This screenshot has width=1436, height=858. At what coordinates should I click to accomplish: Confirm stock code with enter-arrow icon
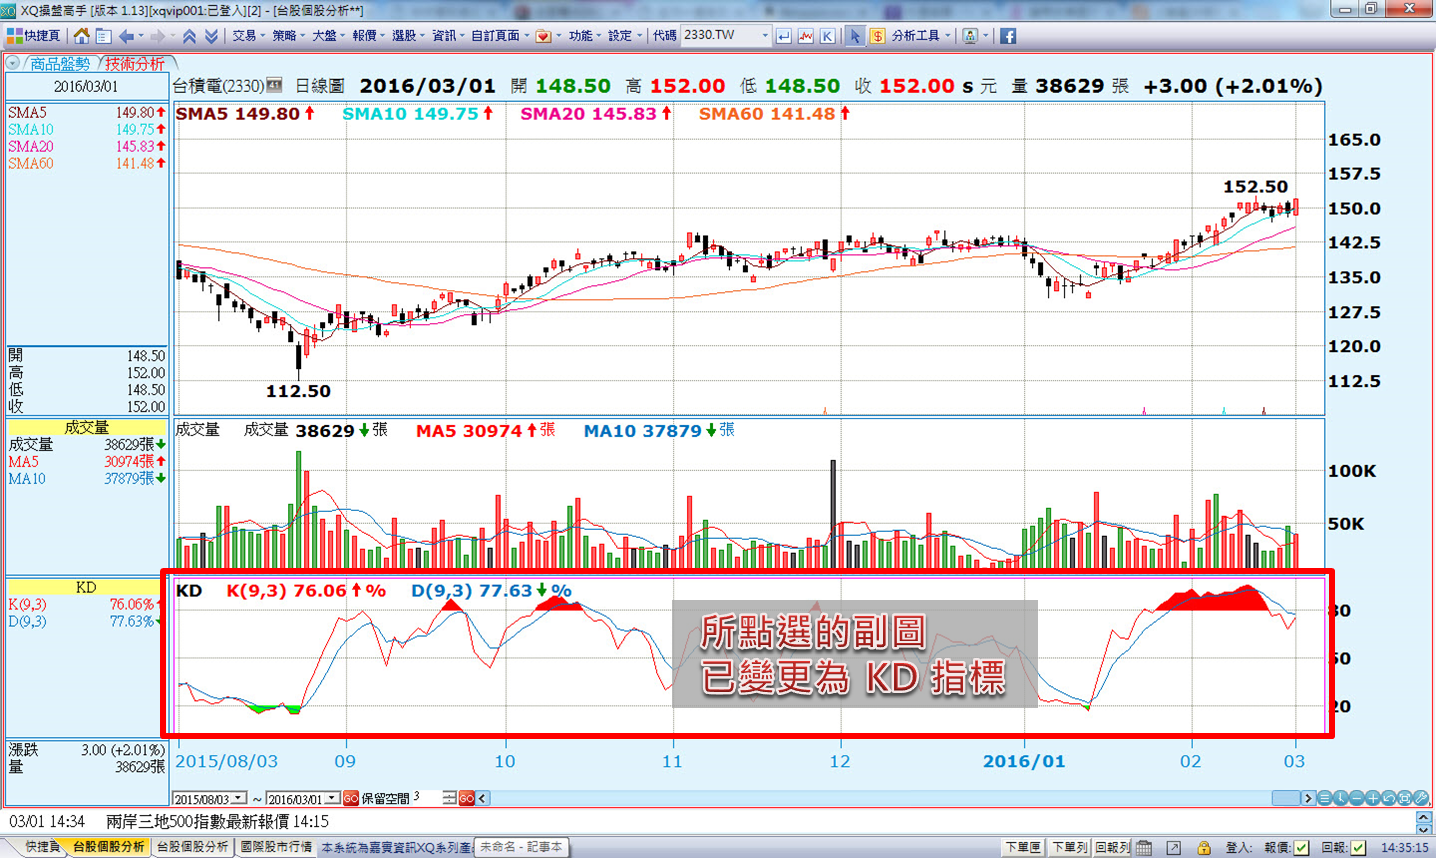(x=784, y=36)
